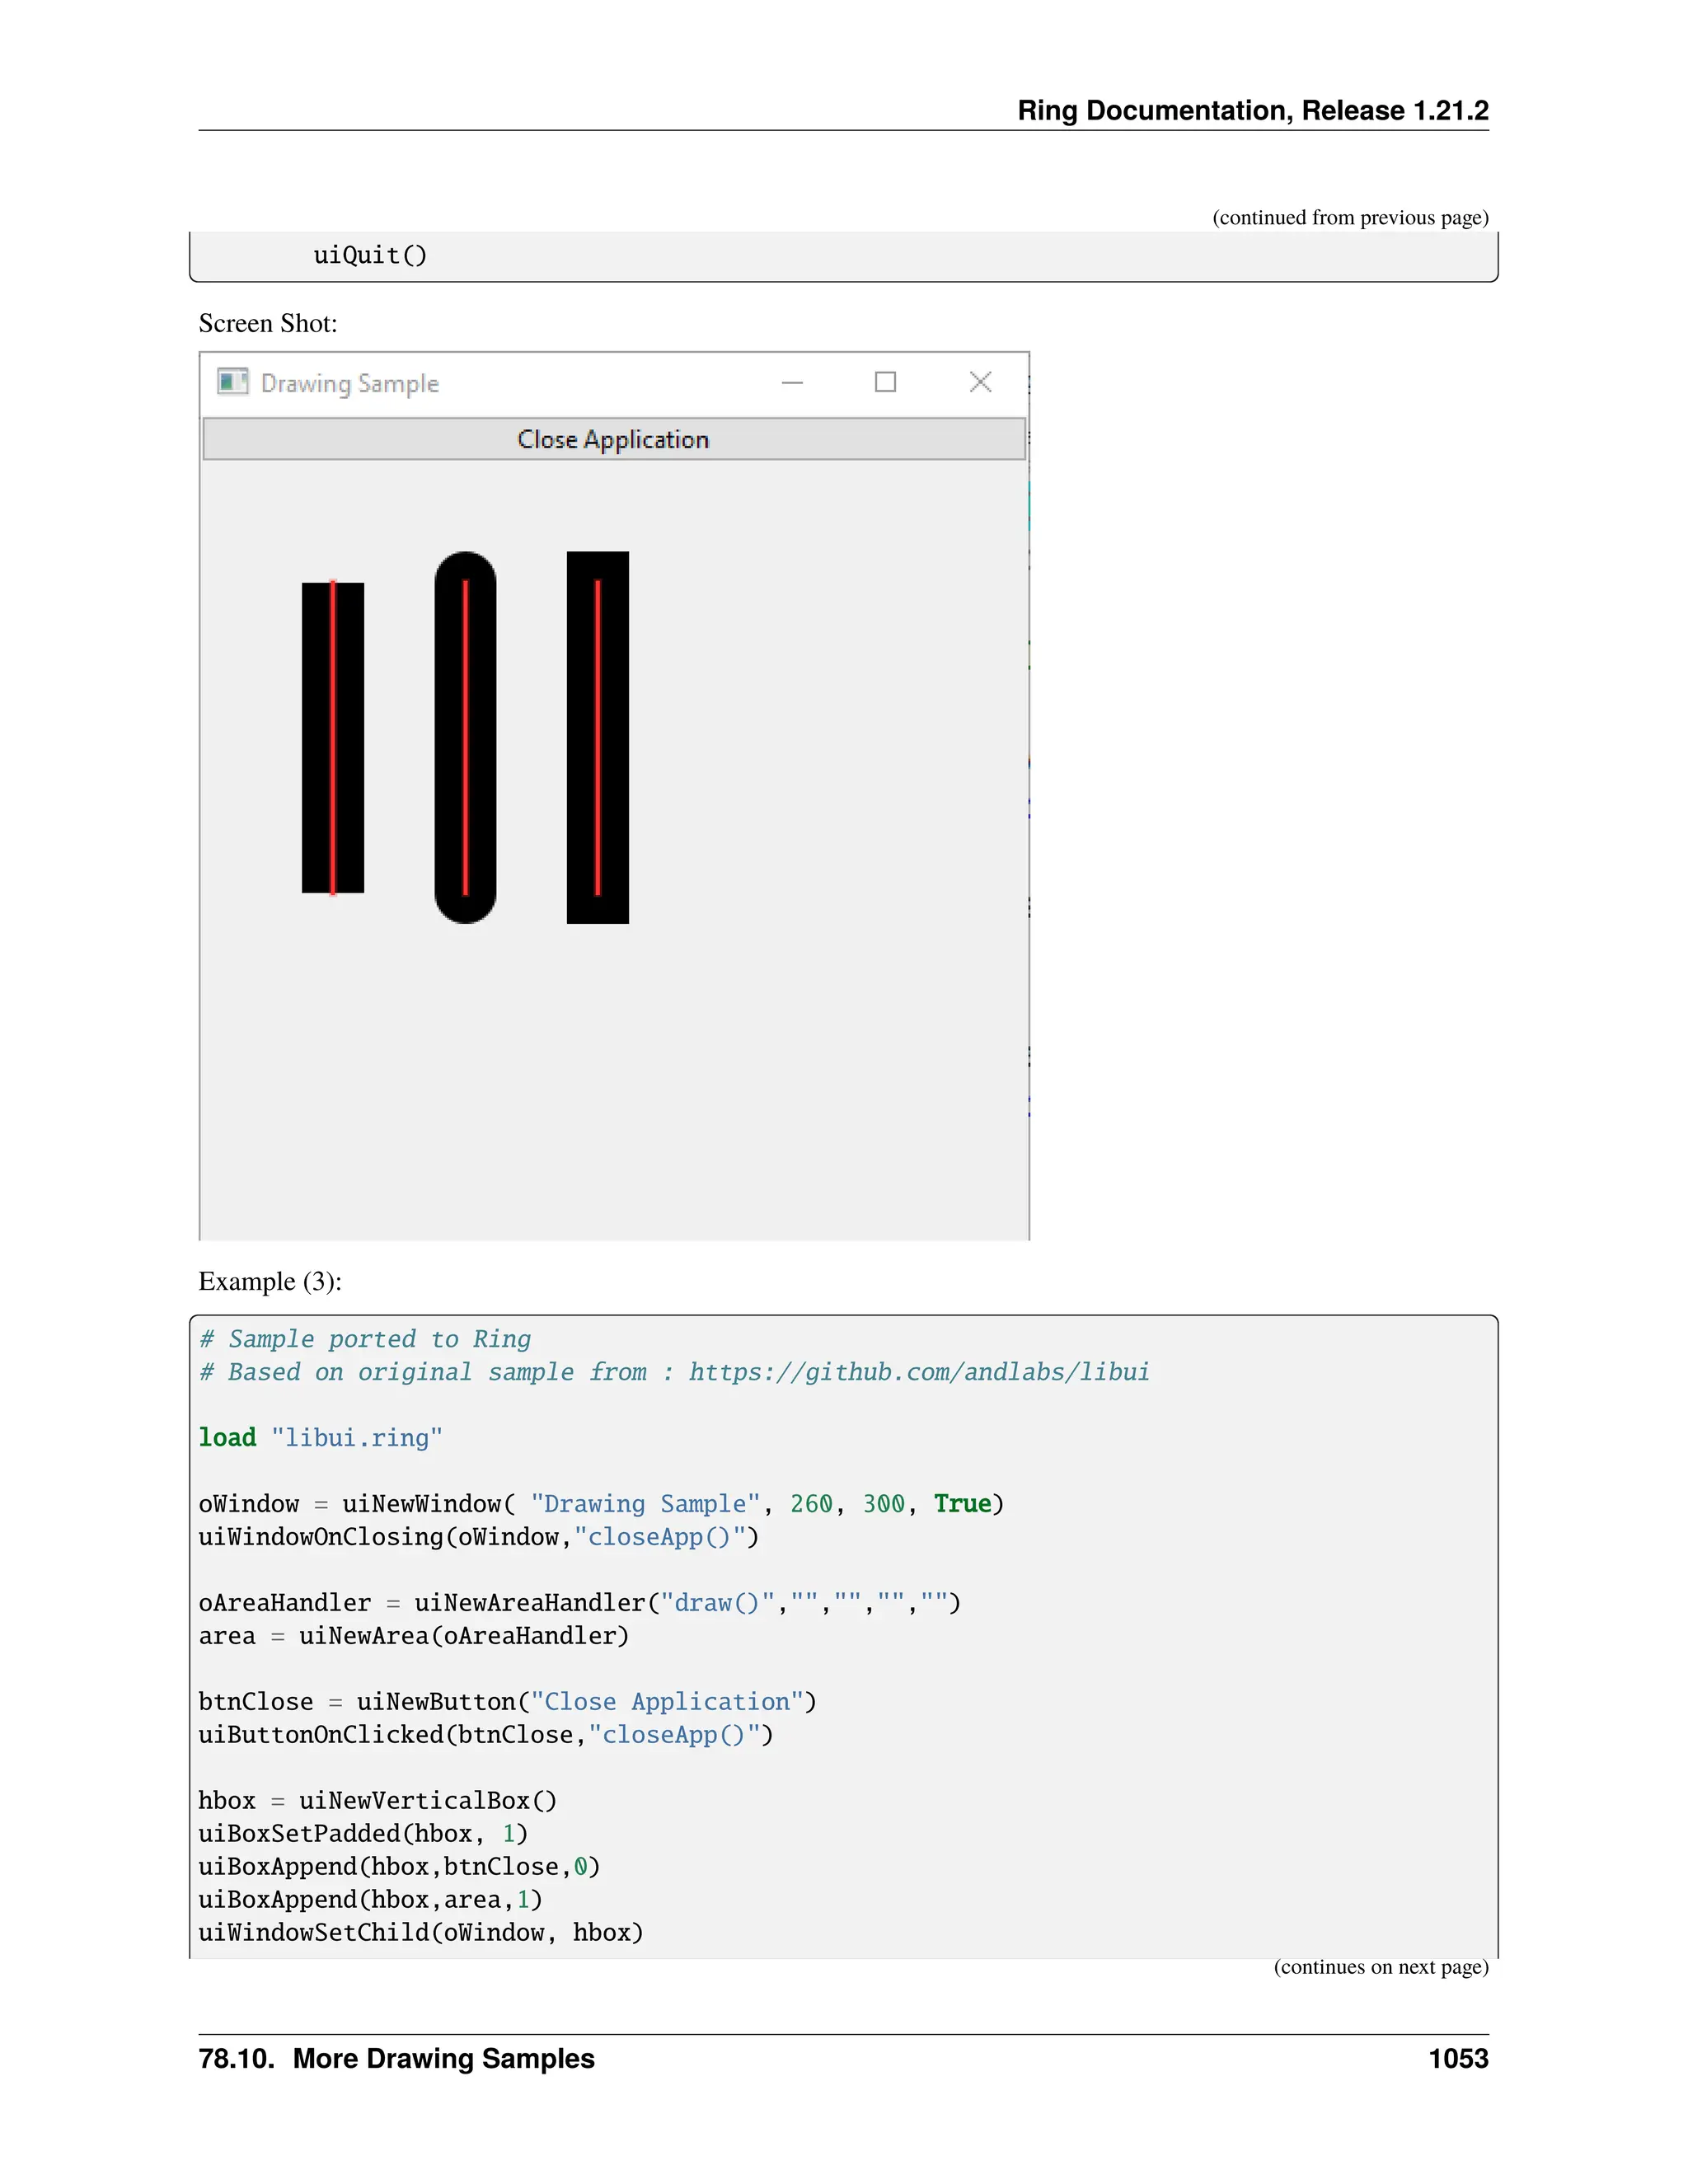Click the red line in left rectangle

[x=333, y=737]
